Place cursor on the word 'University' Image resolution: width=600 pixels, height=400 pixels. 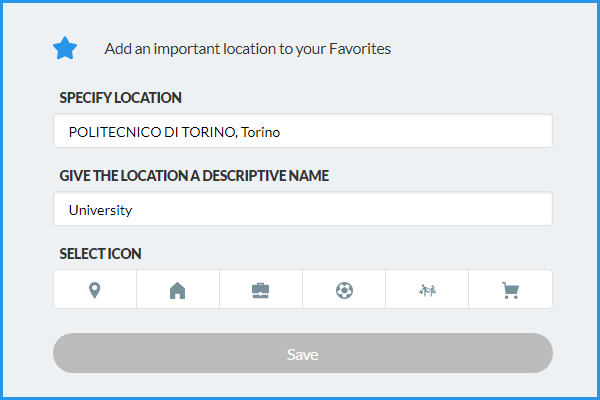coord(100,210)
